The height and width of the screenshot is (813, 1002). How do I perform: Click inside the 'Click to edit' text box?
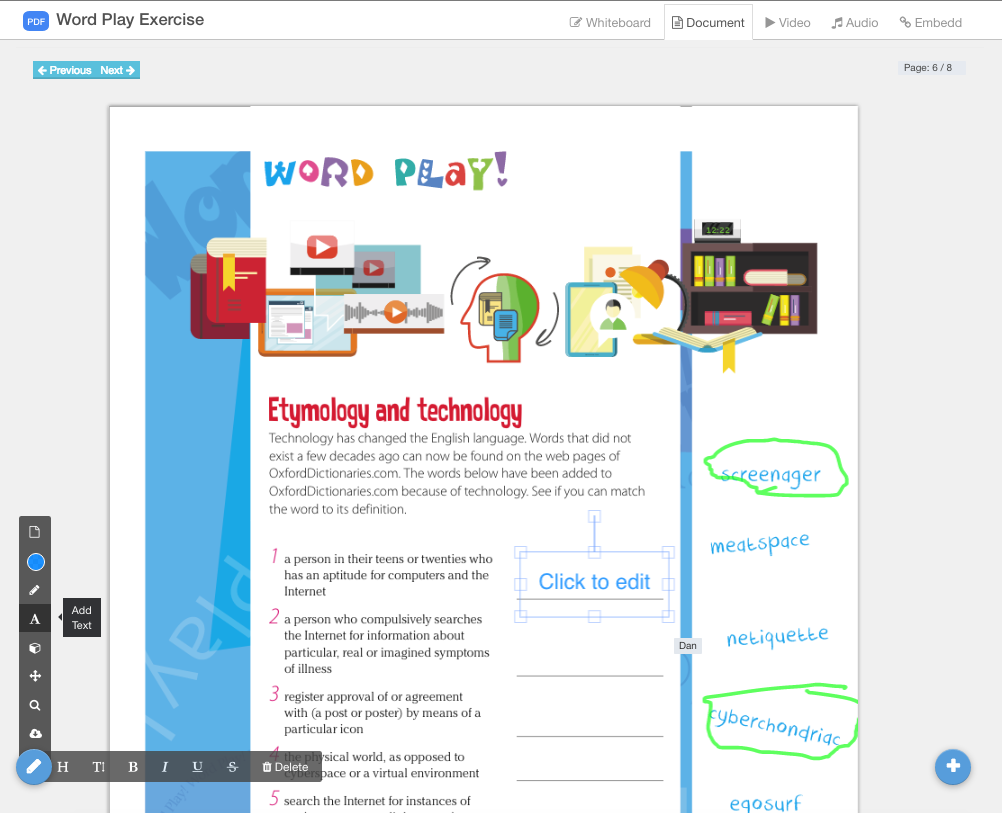[x=594, y=582]
